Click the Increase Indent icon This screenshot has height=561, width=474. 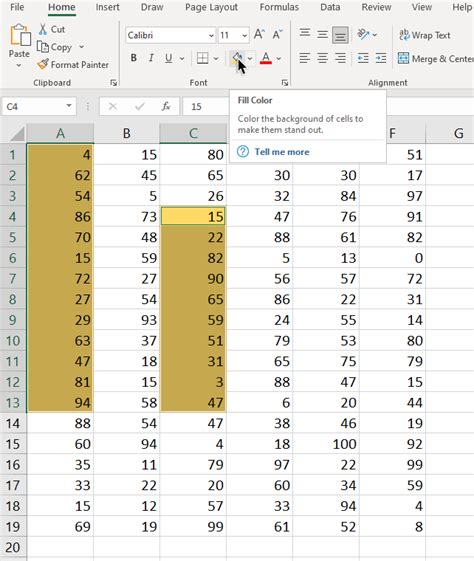[x=381, y=58]
